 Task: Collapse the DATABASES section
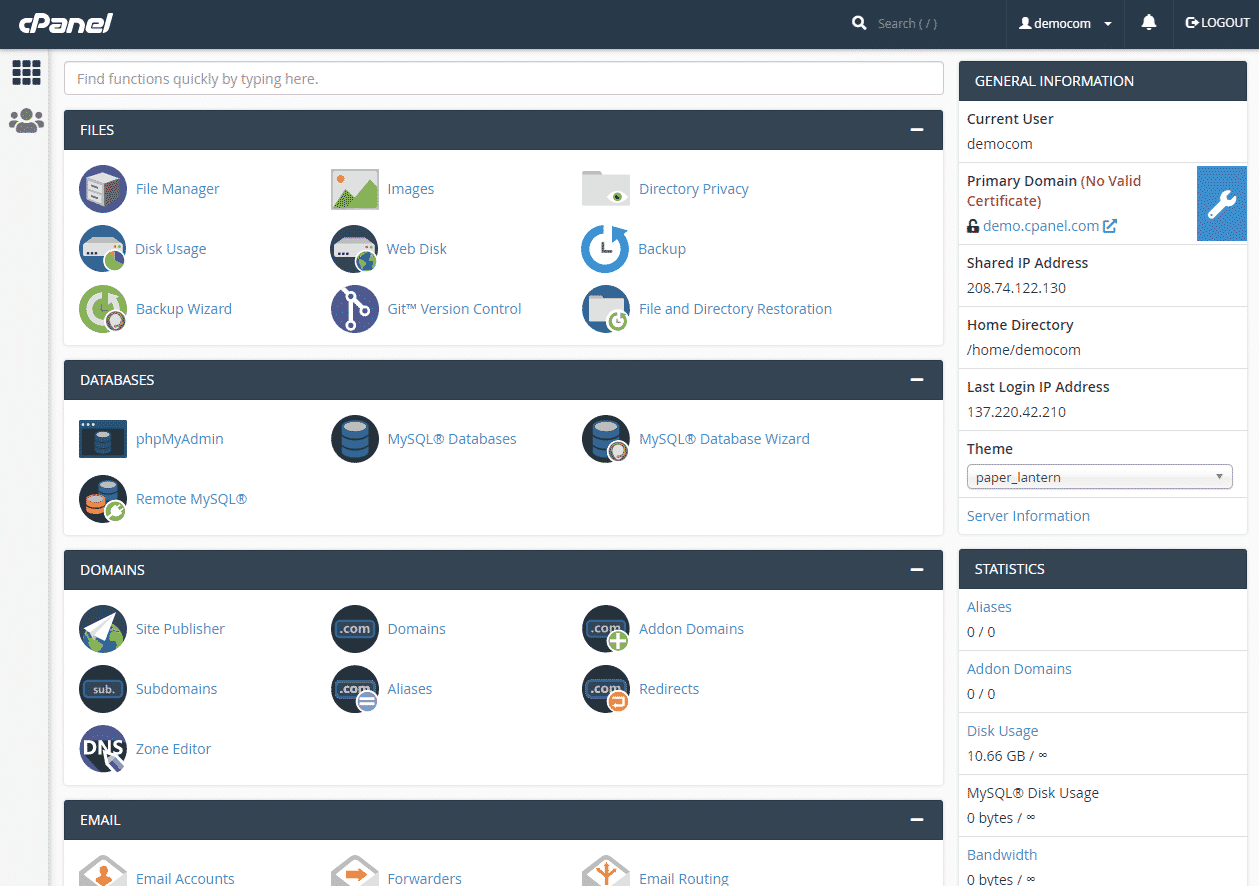pyautogui.click(x=916, y=379)
